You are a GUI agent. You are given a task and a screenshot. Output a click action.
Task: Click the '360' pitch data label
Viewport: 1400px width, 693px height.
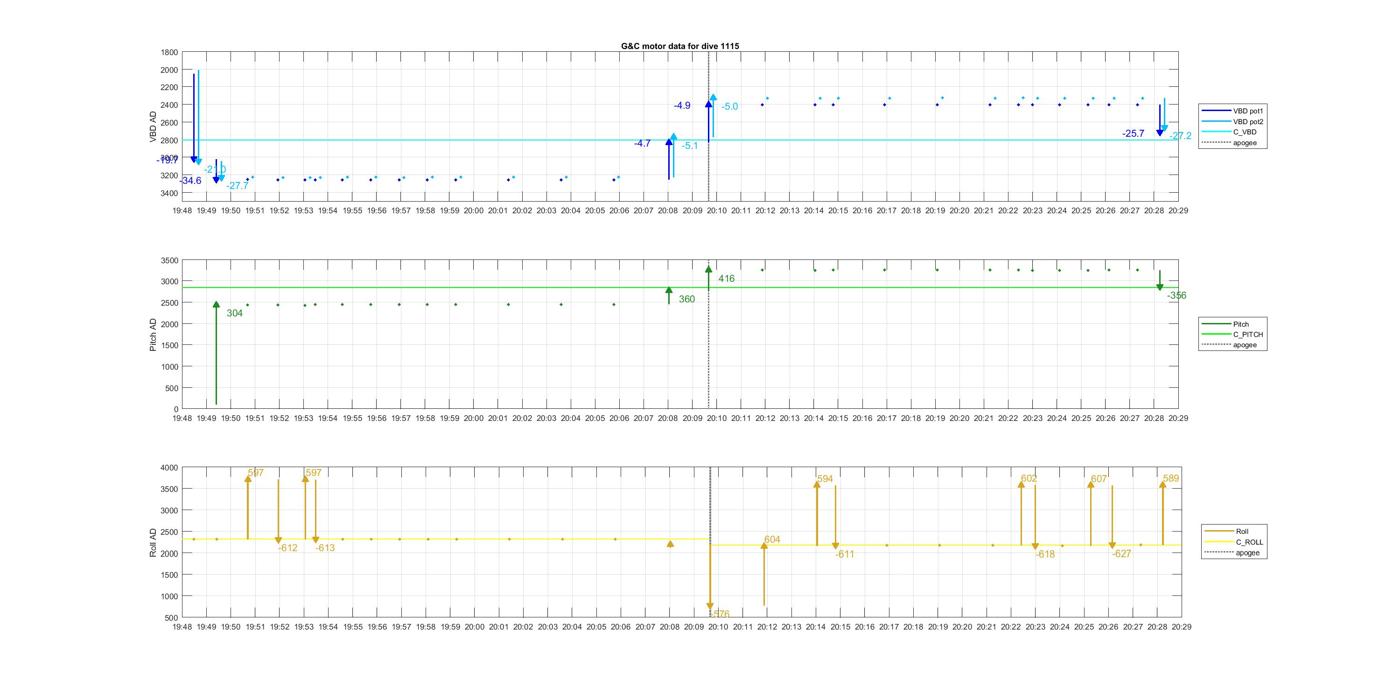click(687, 299)
